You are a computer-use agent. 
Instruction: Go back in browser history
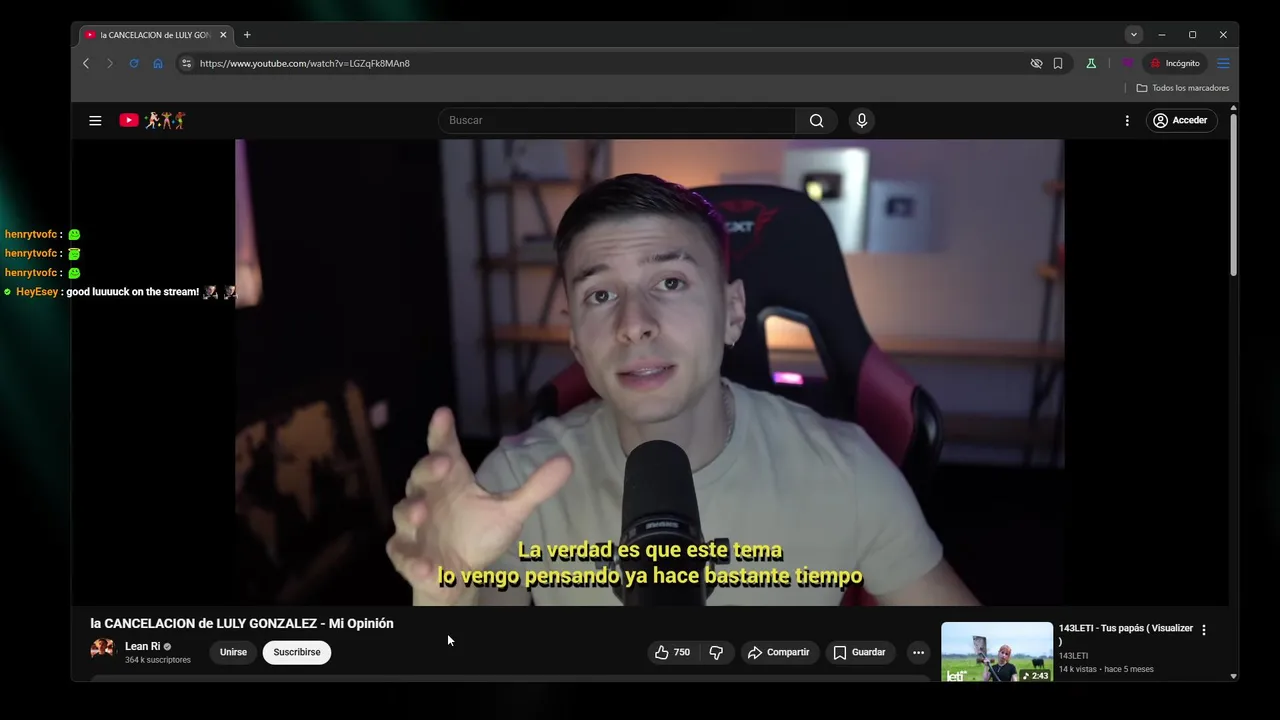(86, 63)
